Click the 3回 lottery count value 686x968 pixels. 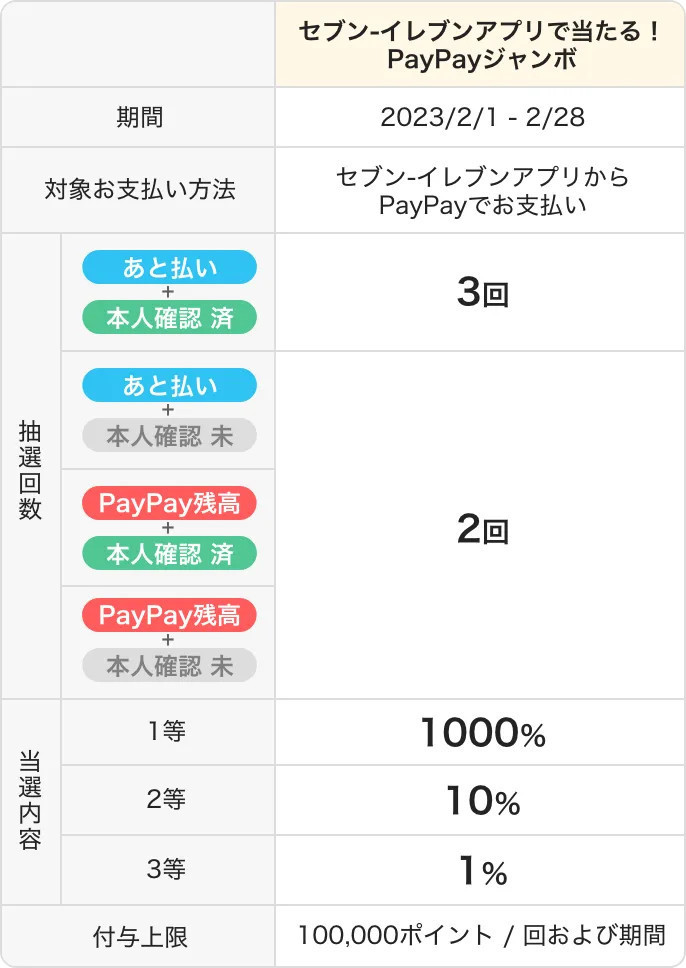pyautogui.click(x=482, y=293)
